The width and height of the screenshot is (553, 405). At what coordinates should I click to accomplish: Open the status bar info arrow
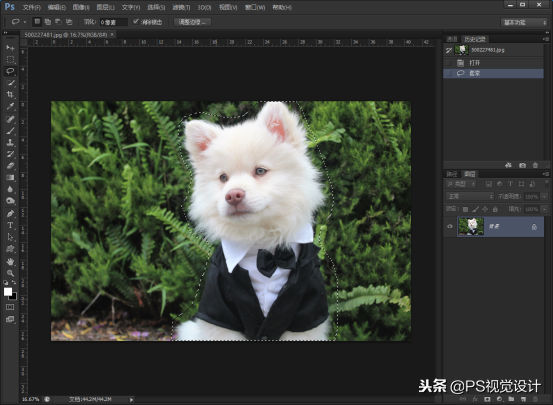click(131, 399)
